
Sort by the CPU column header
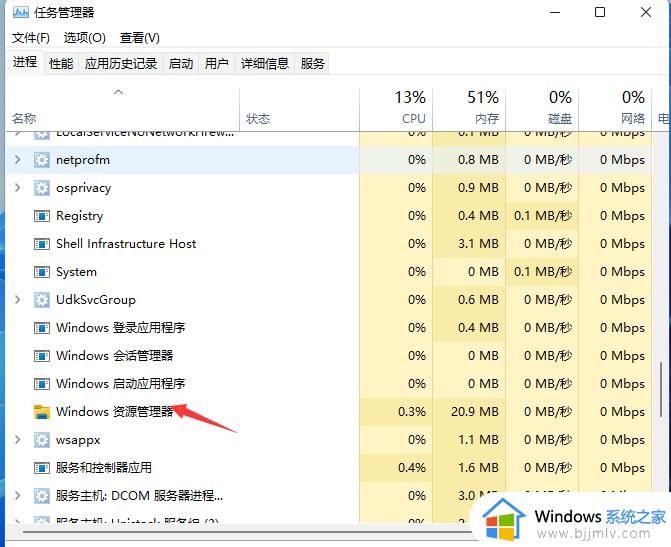(396, 110)
